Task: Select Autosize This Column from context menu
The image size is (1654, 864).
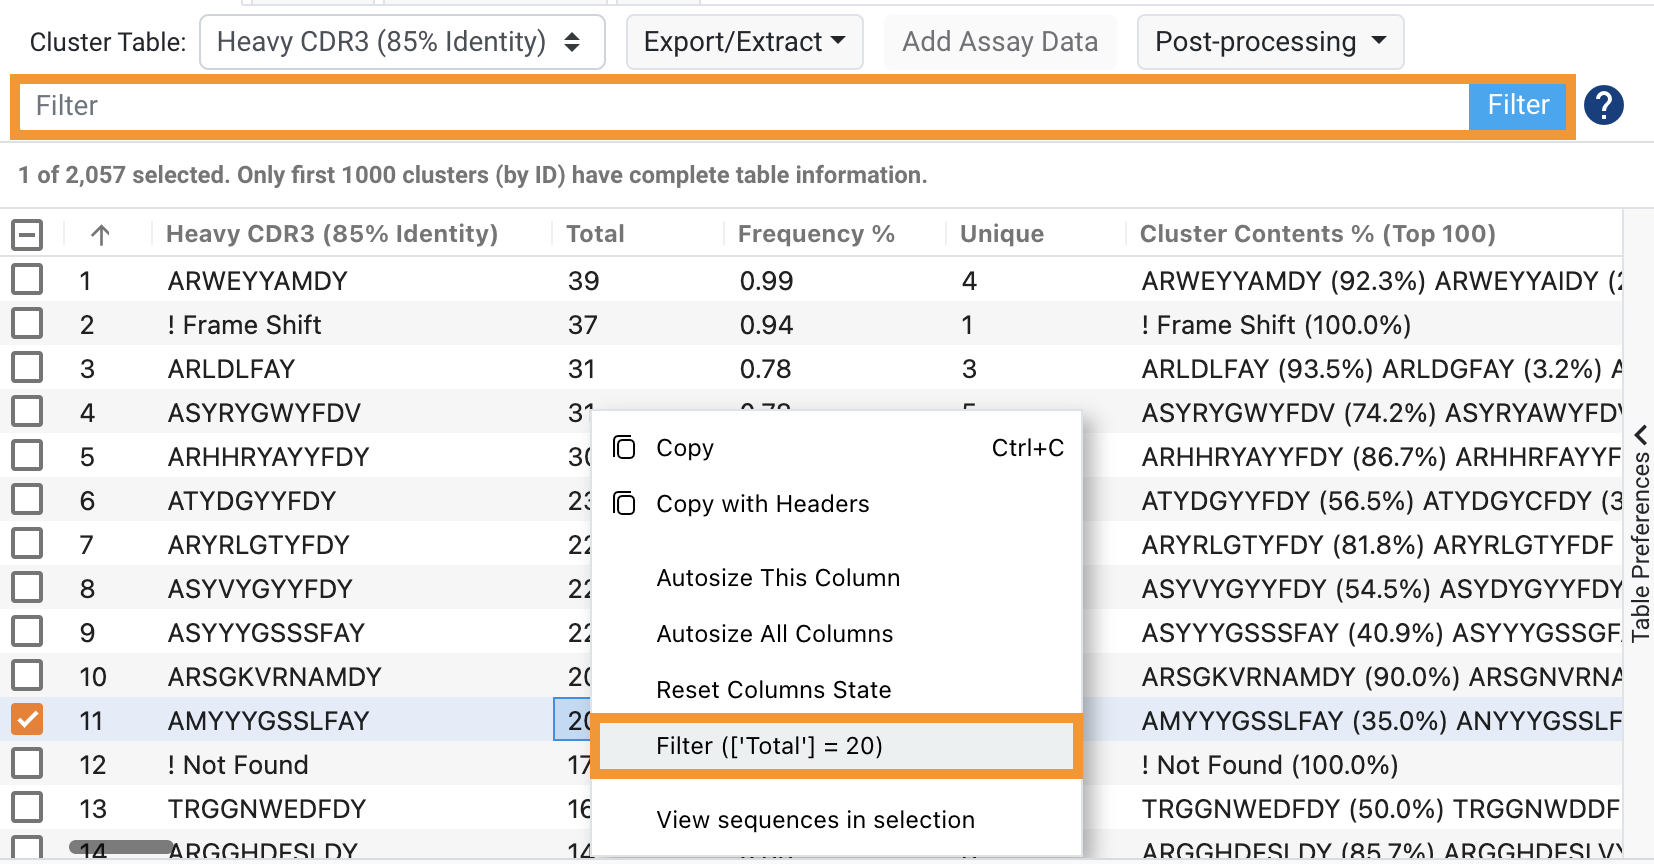Action: pyautogui.click(x=778, y=578)
